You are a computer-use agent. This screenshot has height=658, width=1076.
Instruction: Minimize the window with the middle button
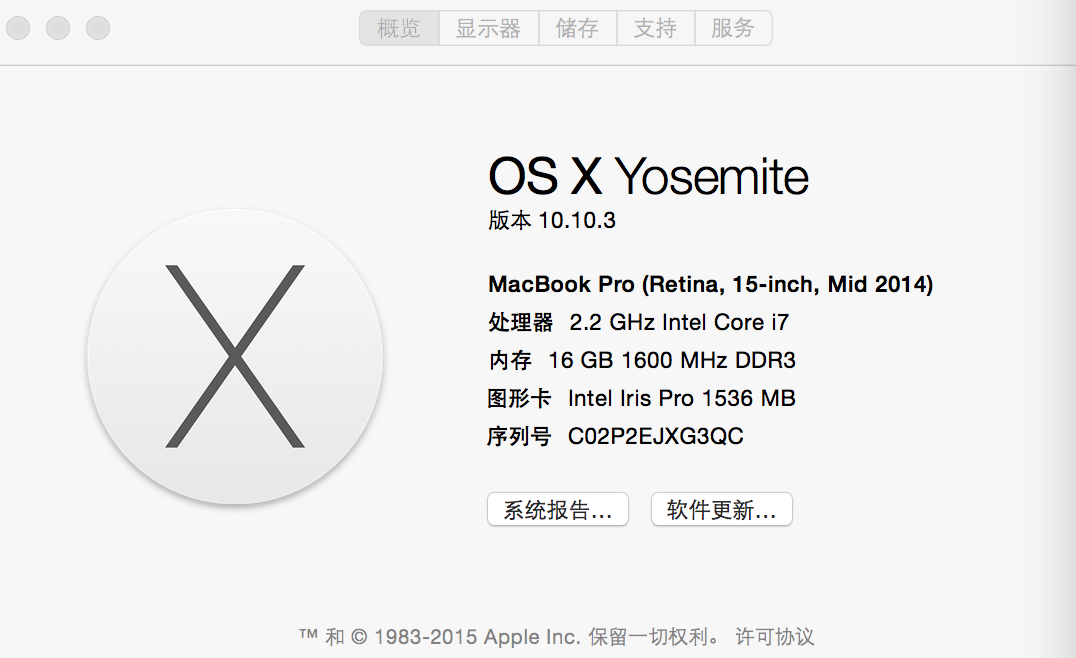tap(58, 28)
